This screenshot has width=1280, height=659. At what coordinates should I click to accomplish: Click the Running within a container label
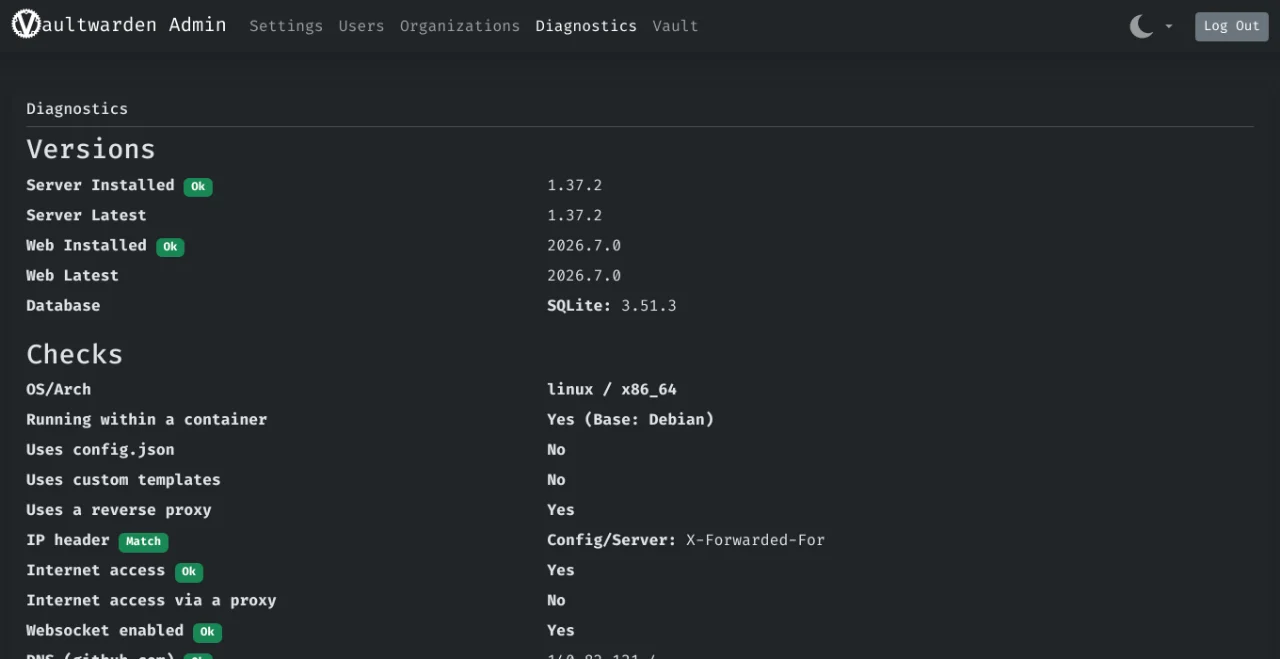coord(146,419)
